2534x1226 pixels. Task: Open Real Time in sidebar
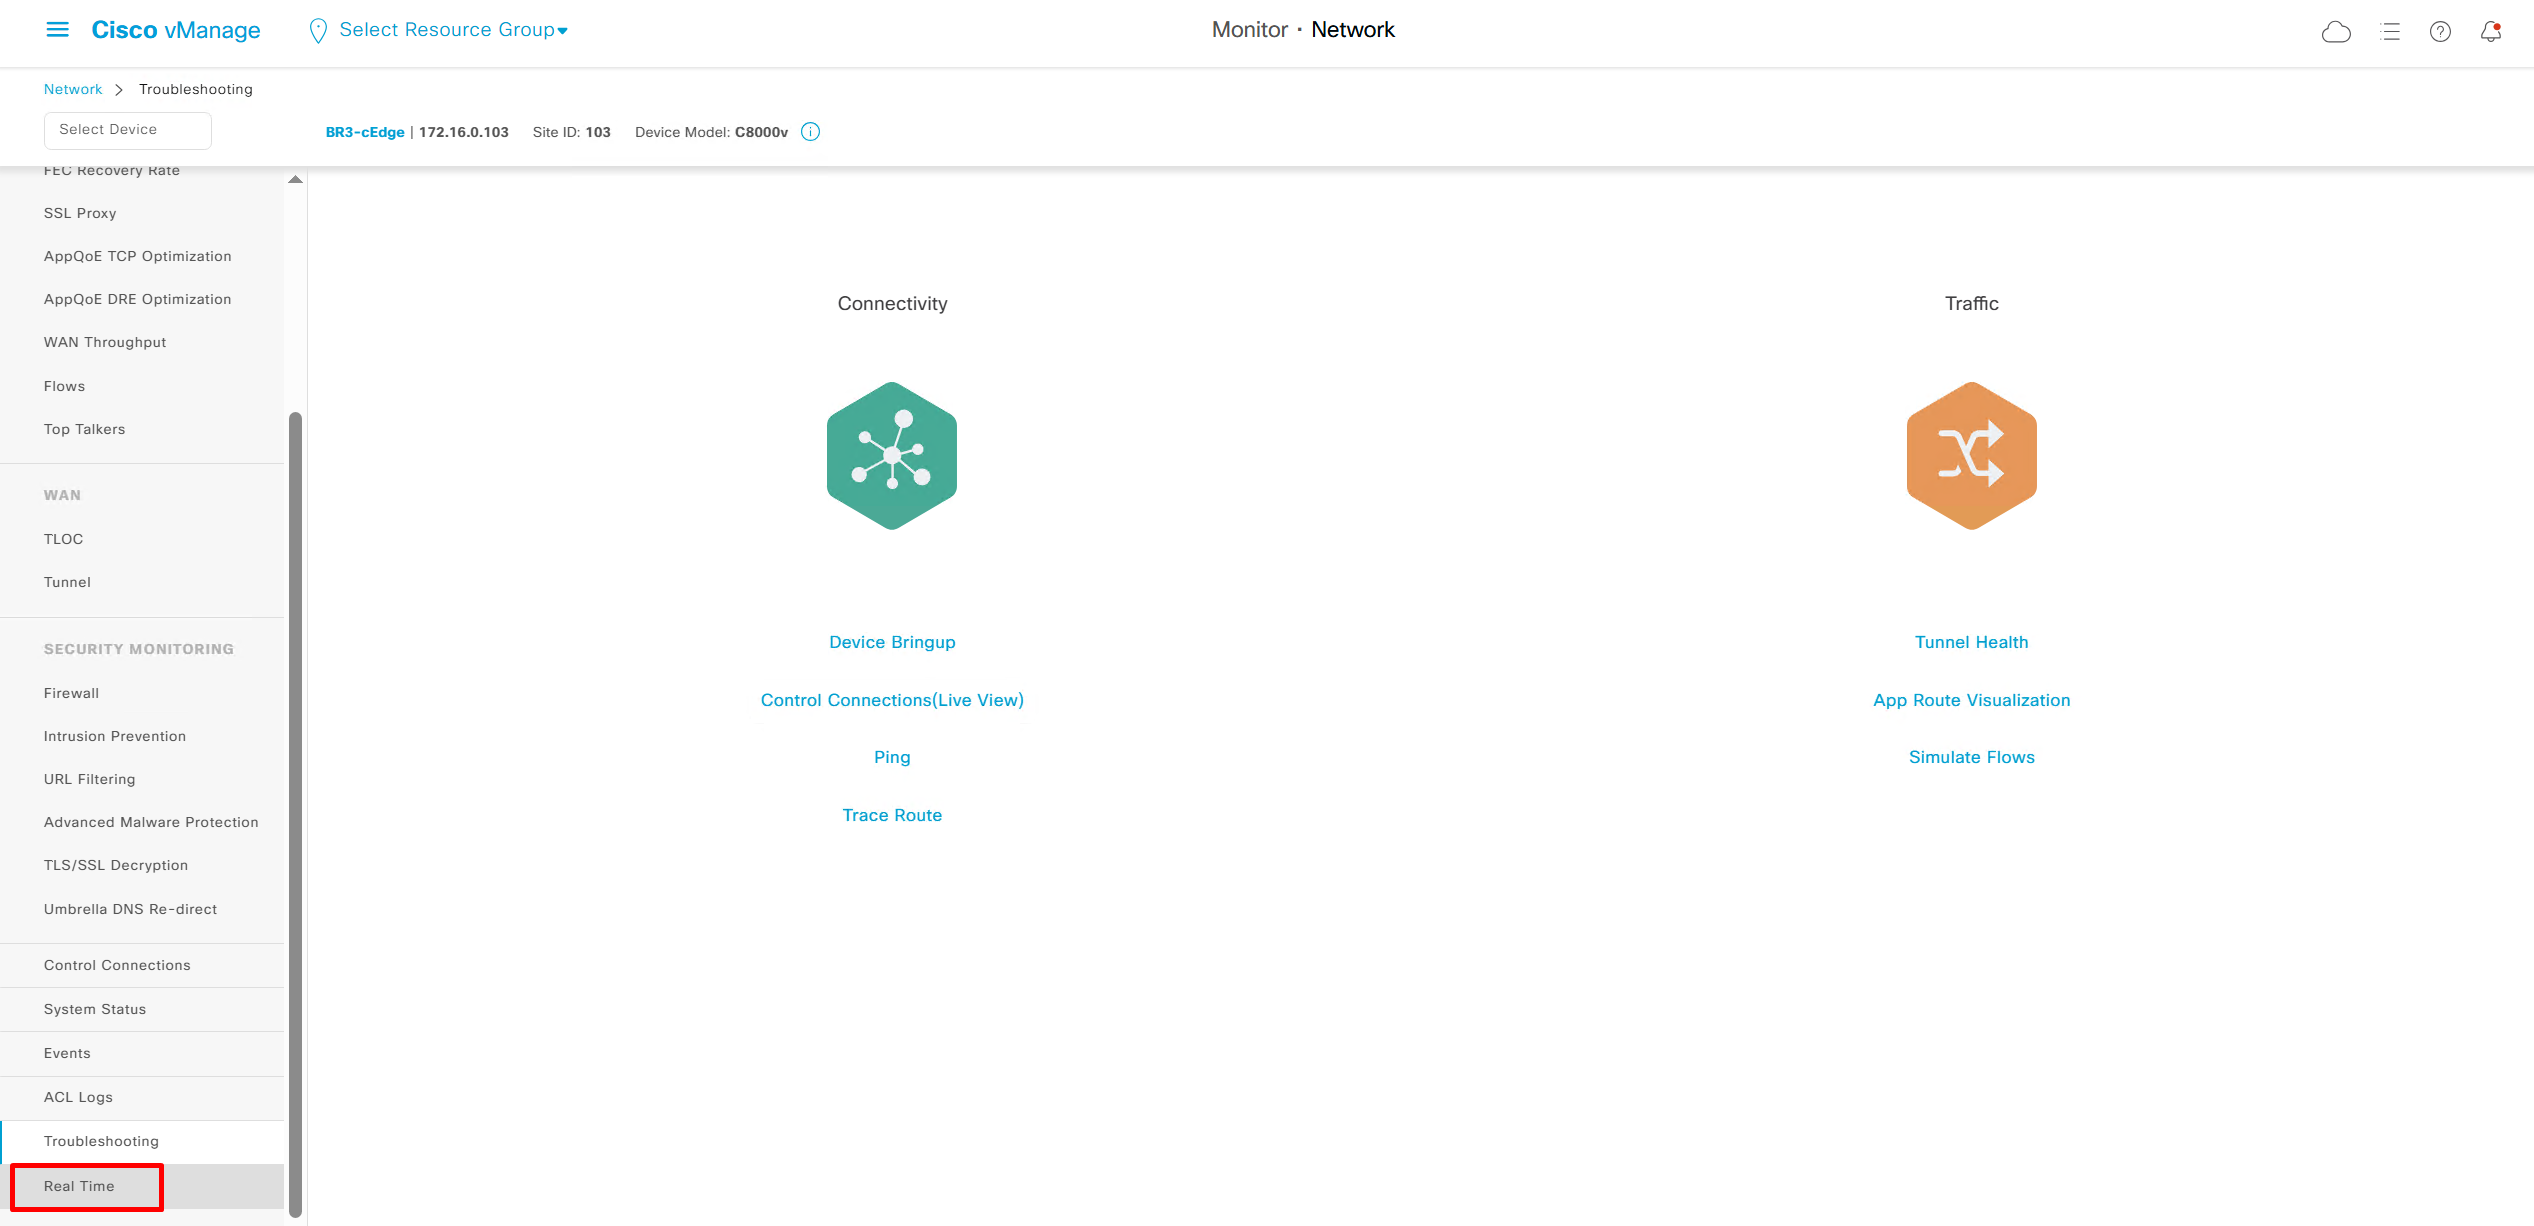[x=80, y=1186]
